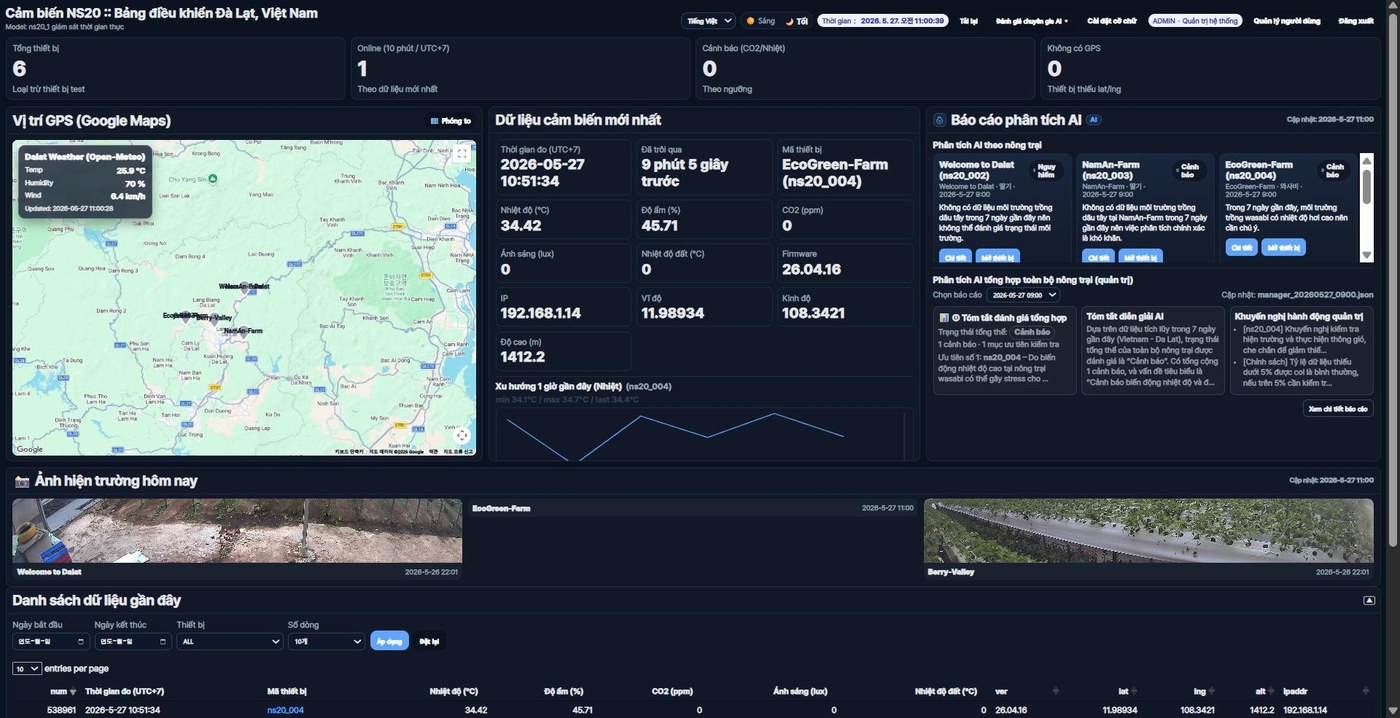Open Chi tiết for NamAn-Farm card
The height and width of the screenshot is (718, 1400).
(x=1097, y=257)
